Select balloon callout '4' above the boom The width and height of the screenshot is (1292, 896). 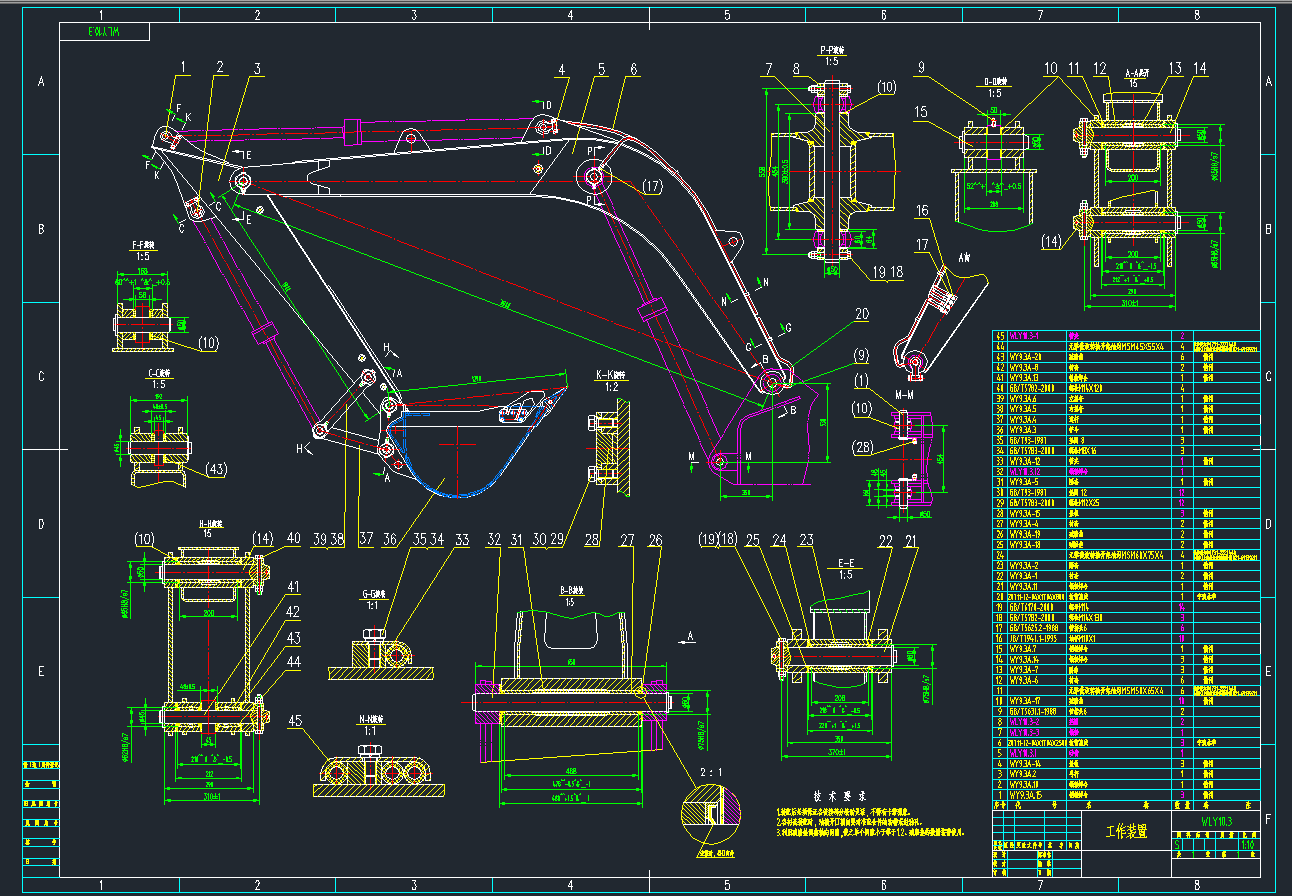(x=562, y=69)
